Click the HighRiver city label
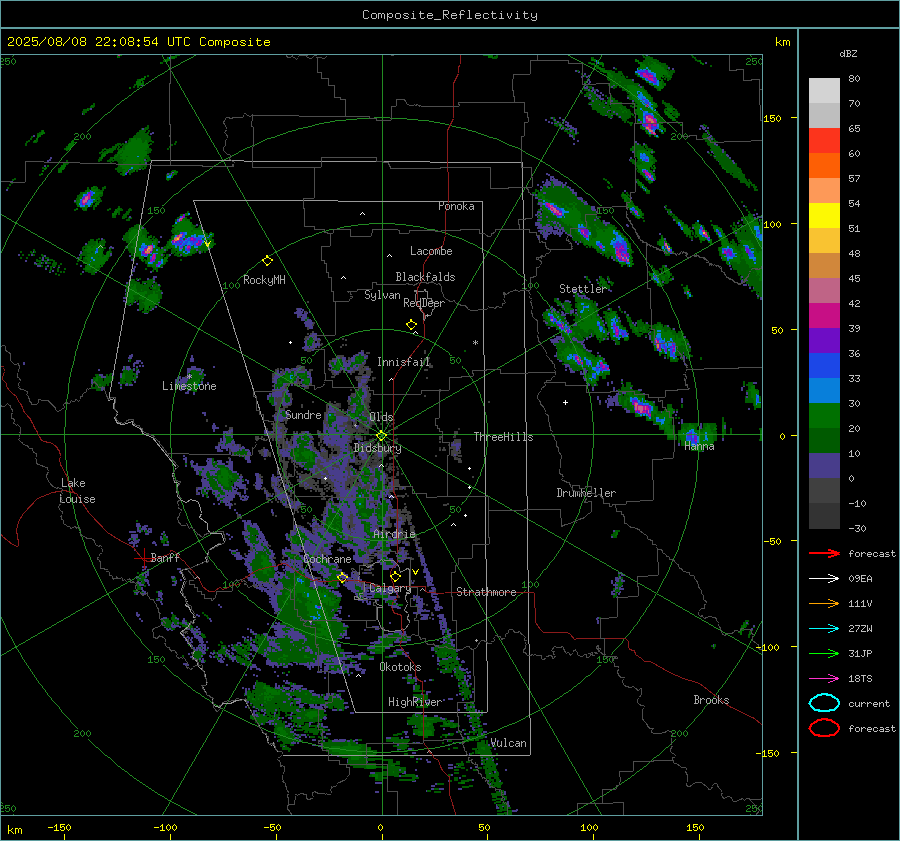This screenshot has width=900, height=841. [x=415, y=703]
